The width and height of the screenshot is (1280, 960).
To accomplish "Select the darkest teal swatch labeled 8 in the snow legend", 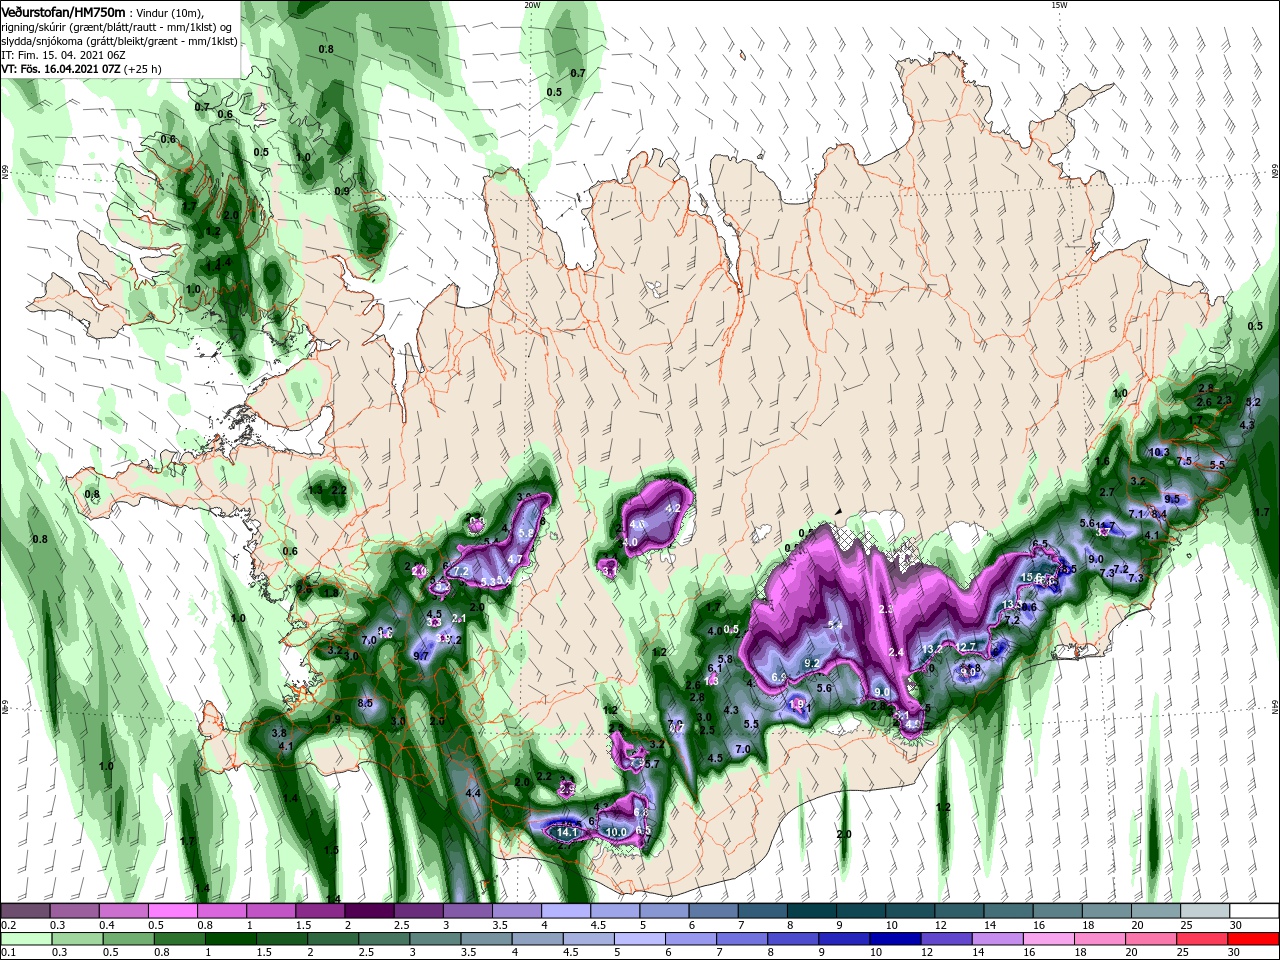I will [812, 911].
